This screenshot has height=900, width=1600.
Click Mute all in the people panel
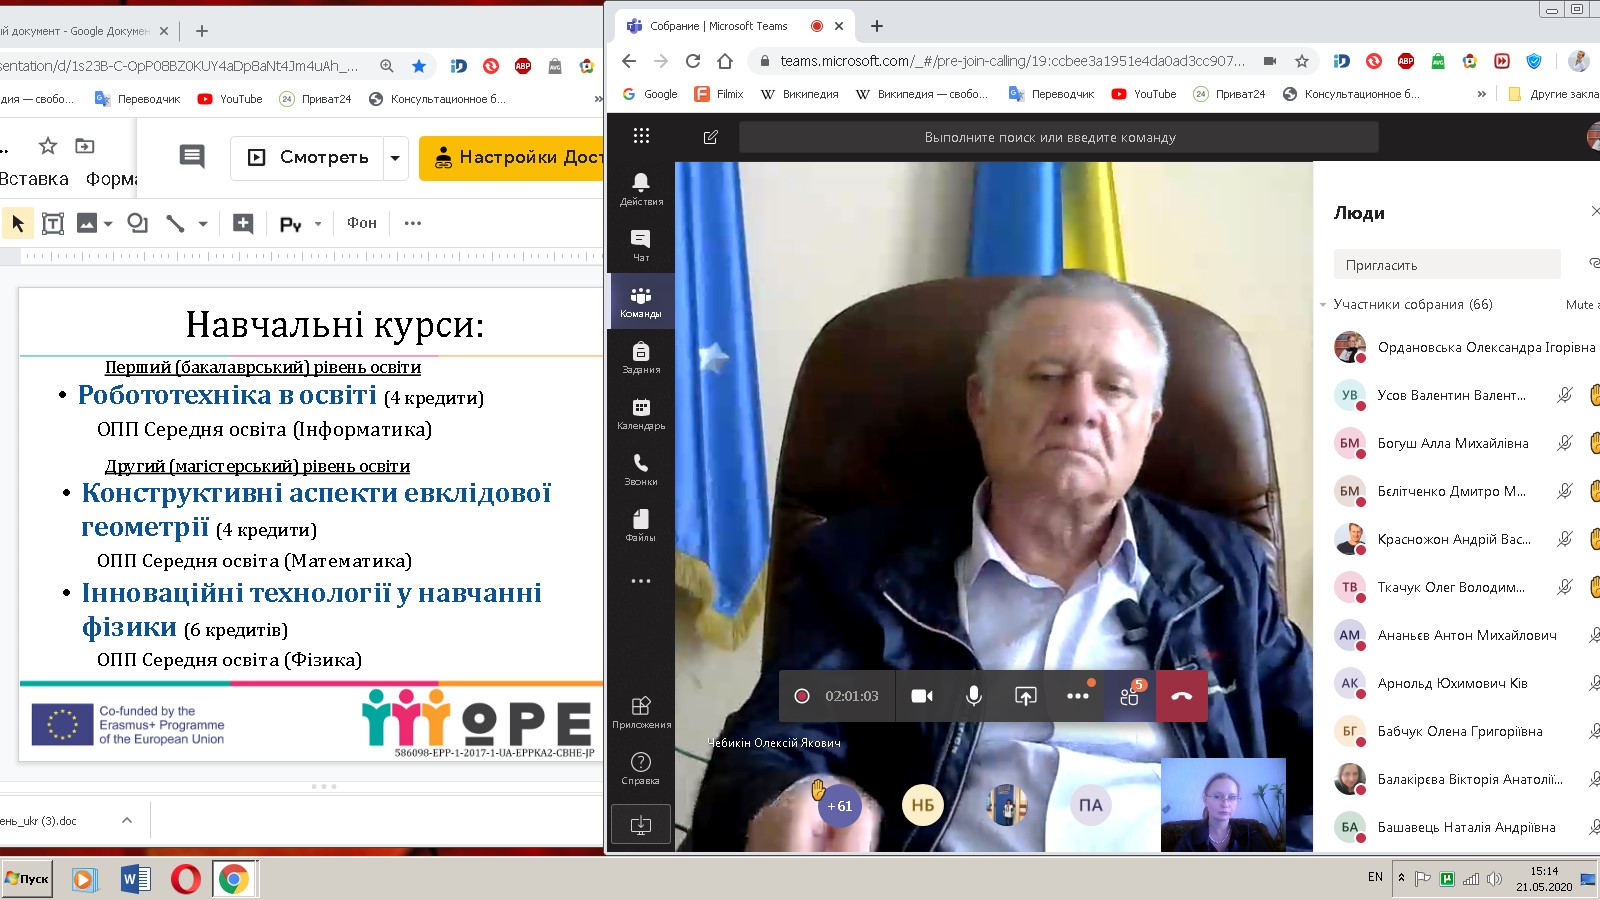coord(1582,305)
